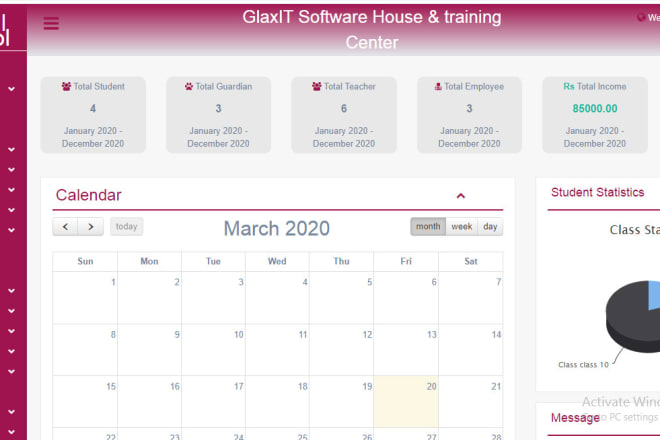Click the Total Teacher group icon
This screenshot has height=440, width=660.
[x=317, y=86]
